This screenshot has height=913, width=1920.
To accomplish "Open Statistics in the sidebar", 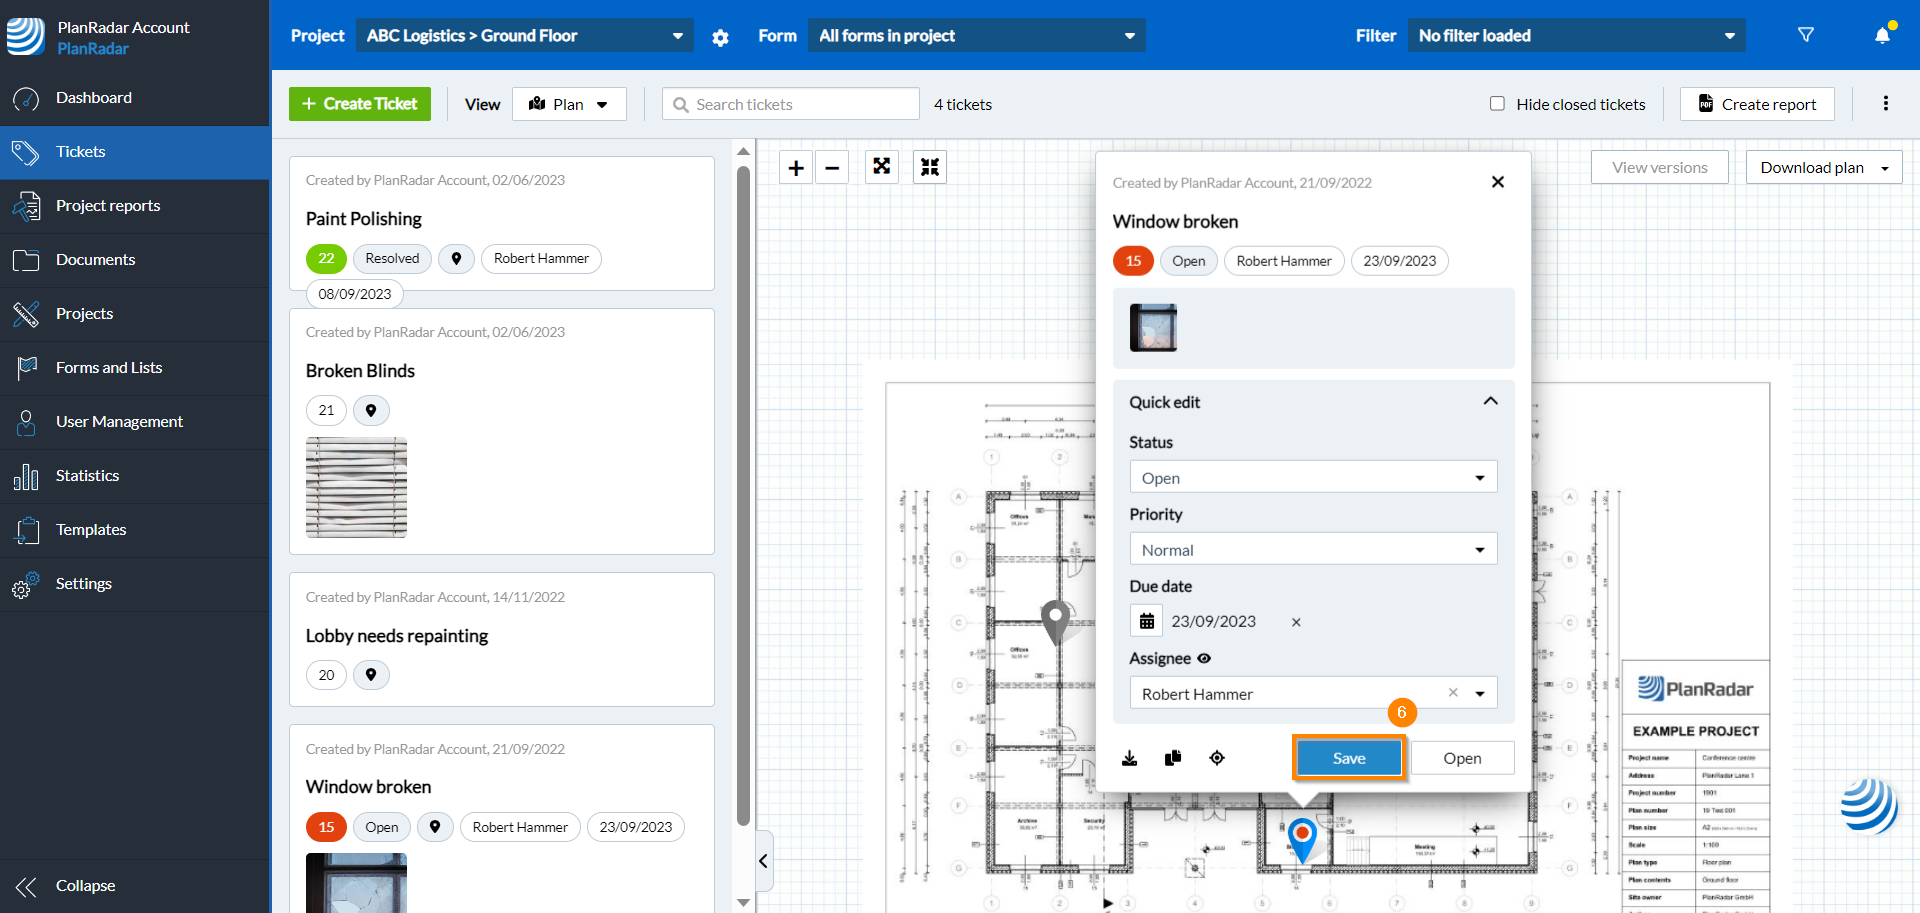I will [87, 476].
